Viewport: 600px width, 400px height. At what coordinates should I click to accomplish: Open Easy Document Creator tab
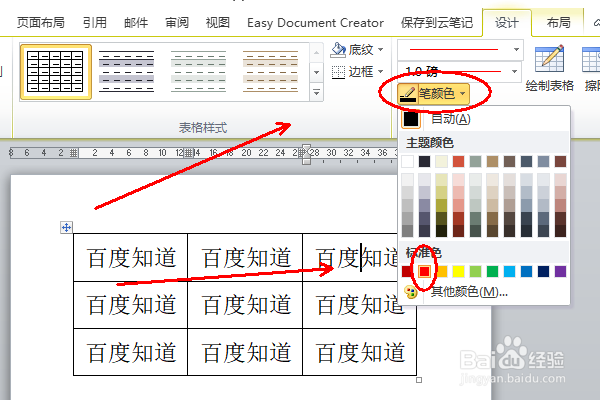point(315,23)
